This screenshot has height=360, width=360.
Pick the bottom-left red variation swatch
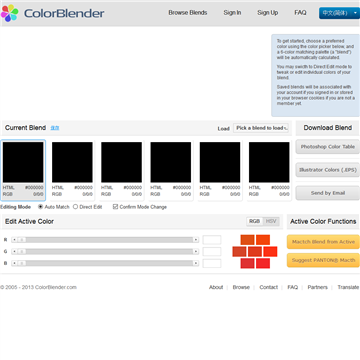(x=247, y=263)
